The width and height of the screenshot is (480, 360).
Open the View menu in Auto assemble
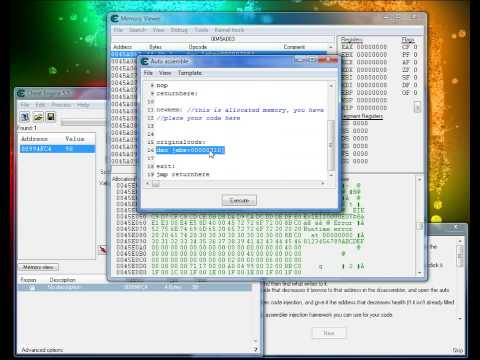(x=165, y=73)
